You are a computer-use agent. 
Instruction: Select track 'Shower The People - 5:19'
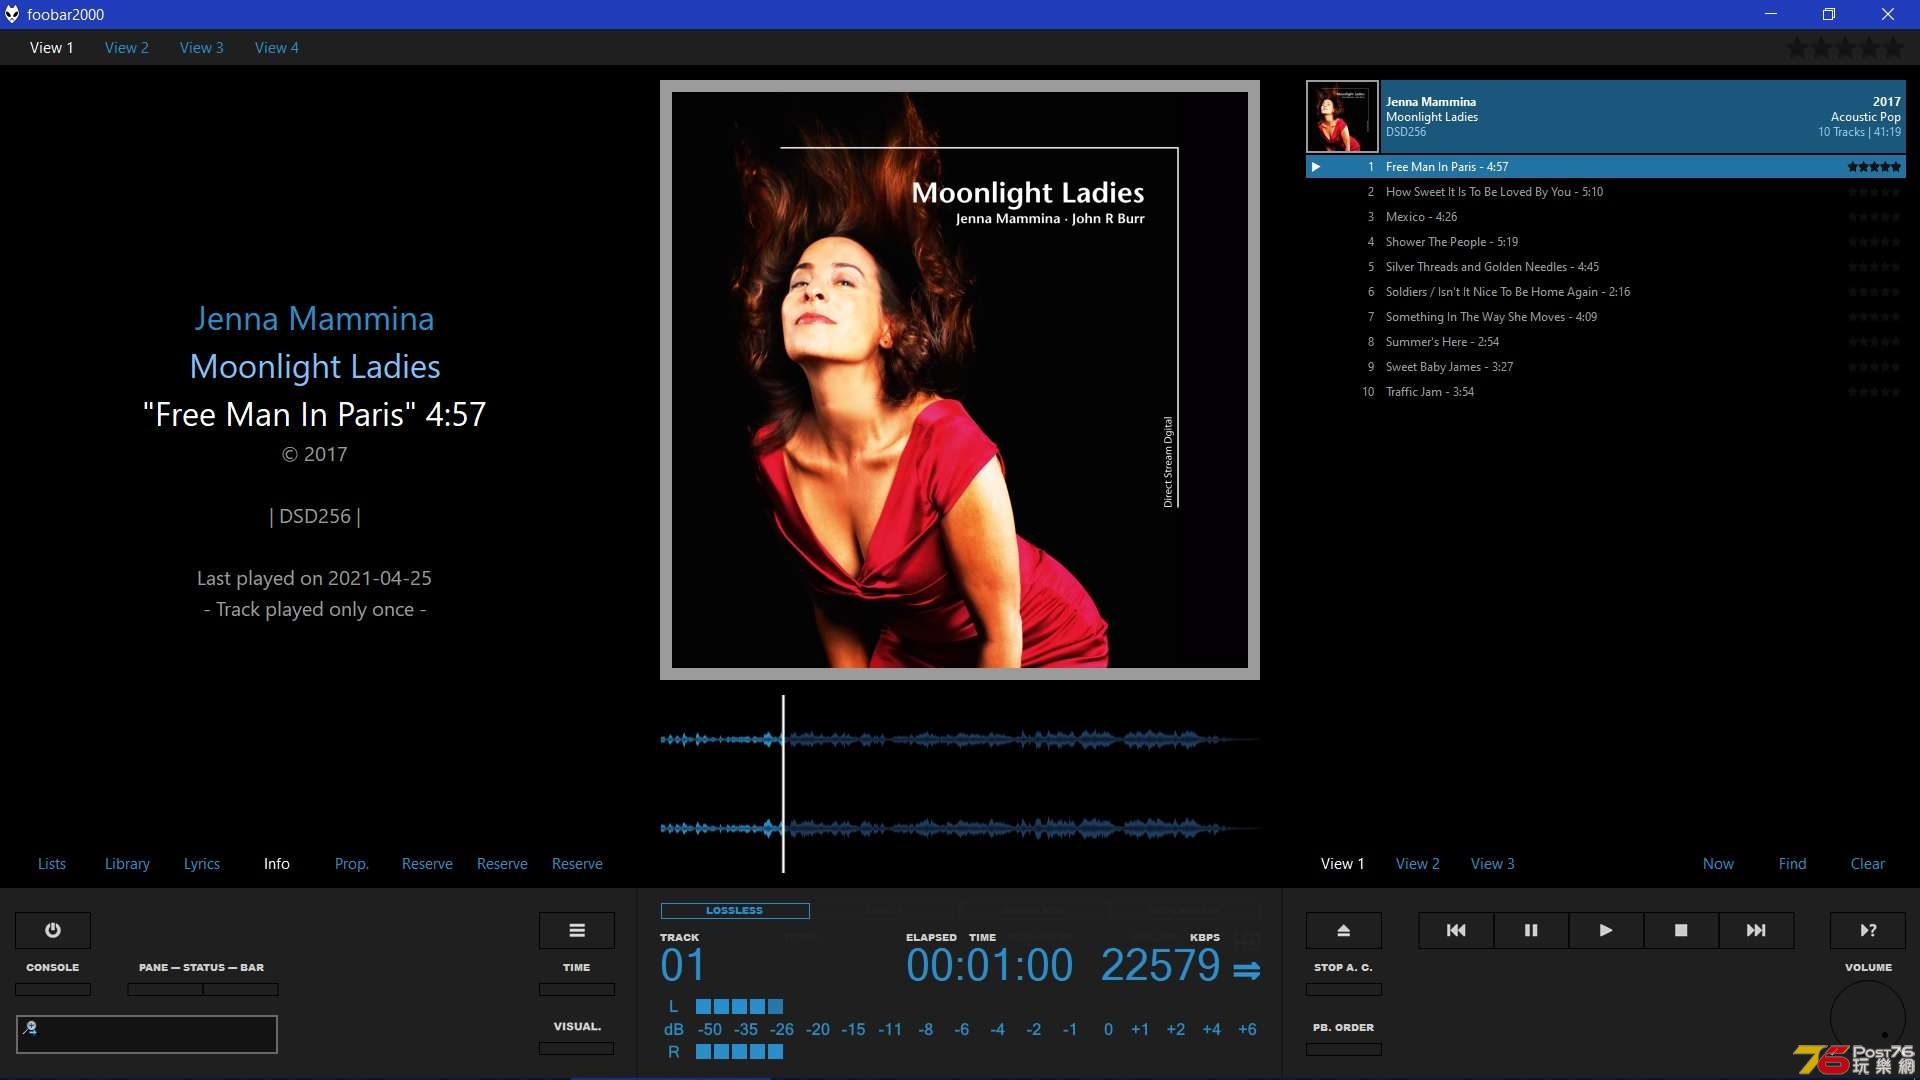click(1606, 242)
